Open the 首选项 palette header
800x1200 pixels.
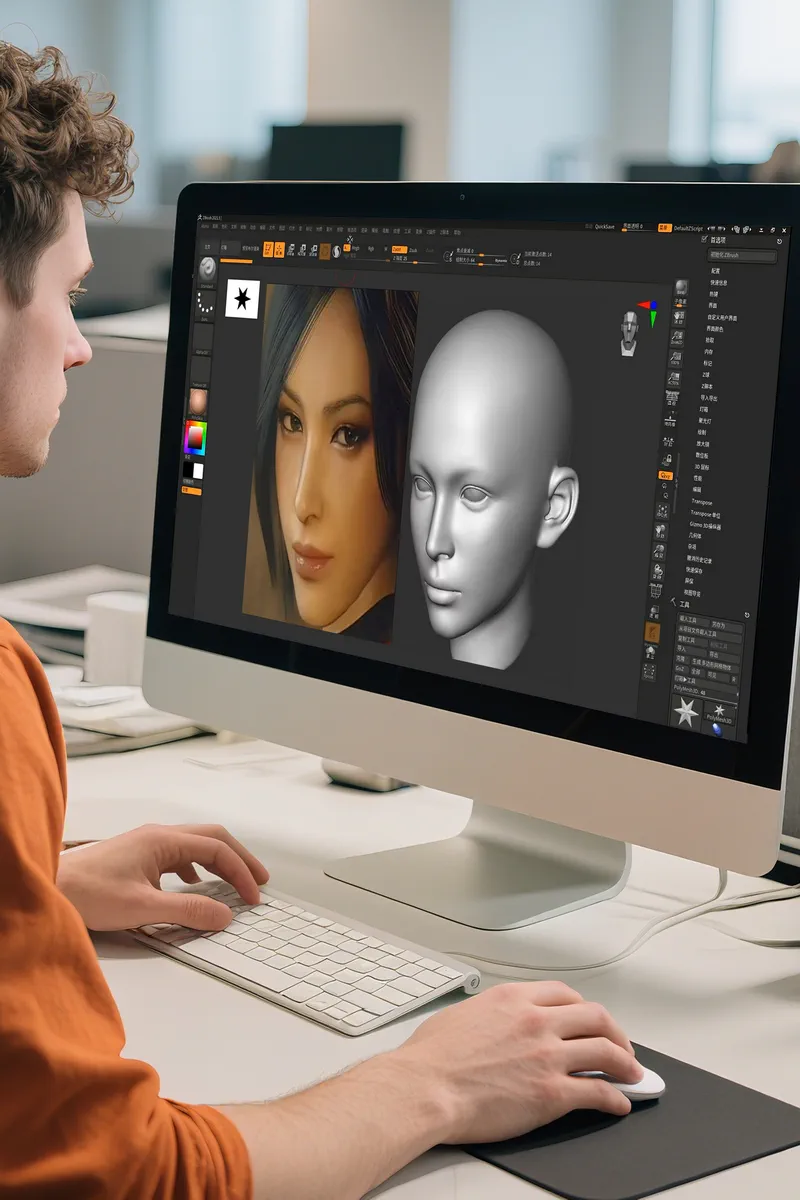[717, 240]
